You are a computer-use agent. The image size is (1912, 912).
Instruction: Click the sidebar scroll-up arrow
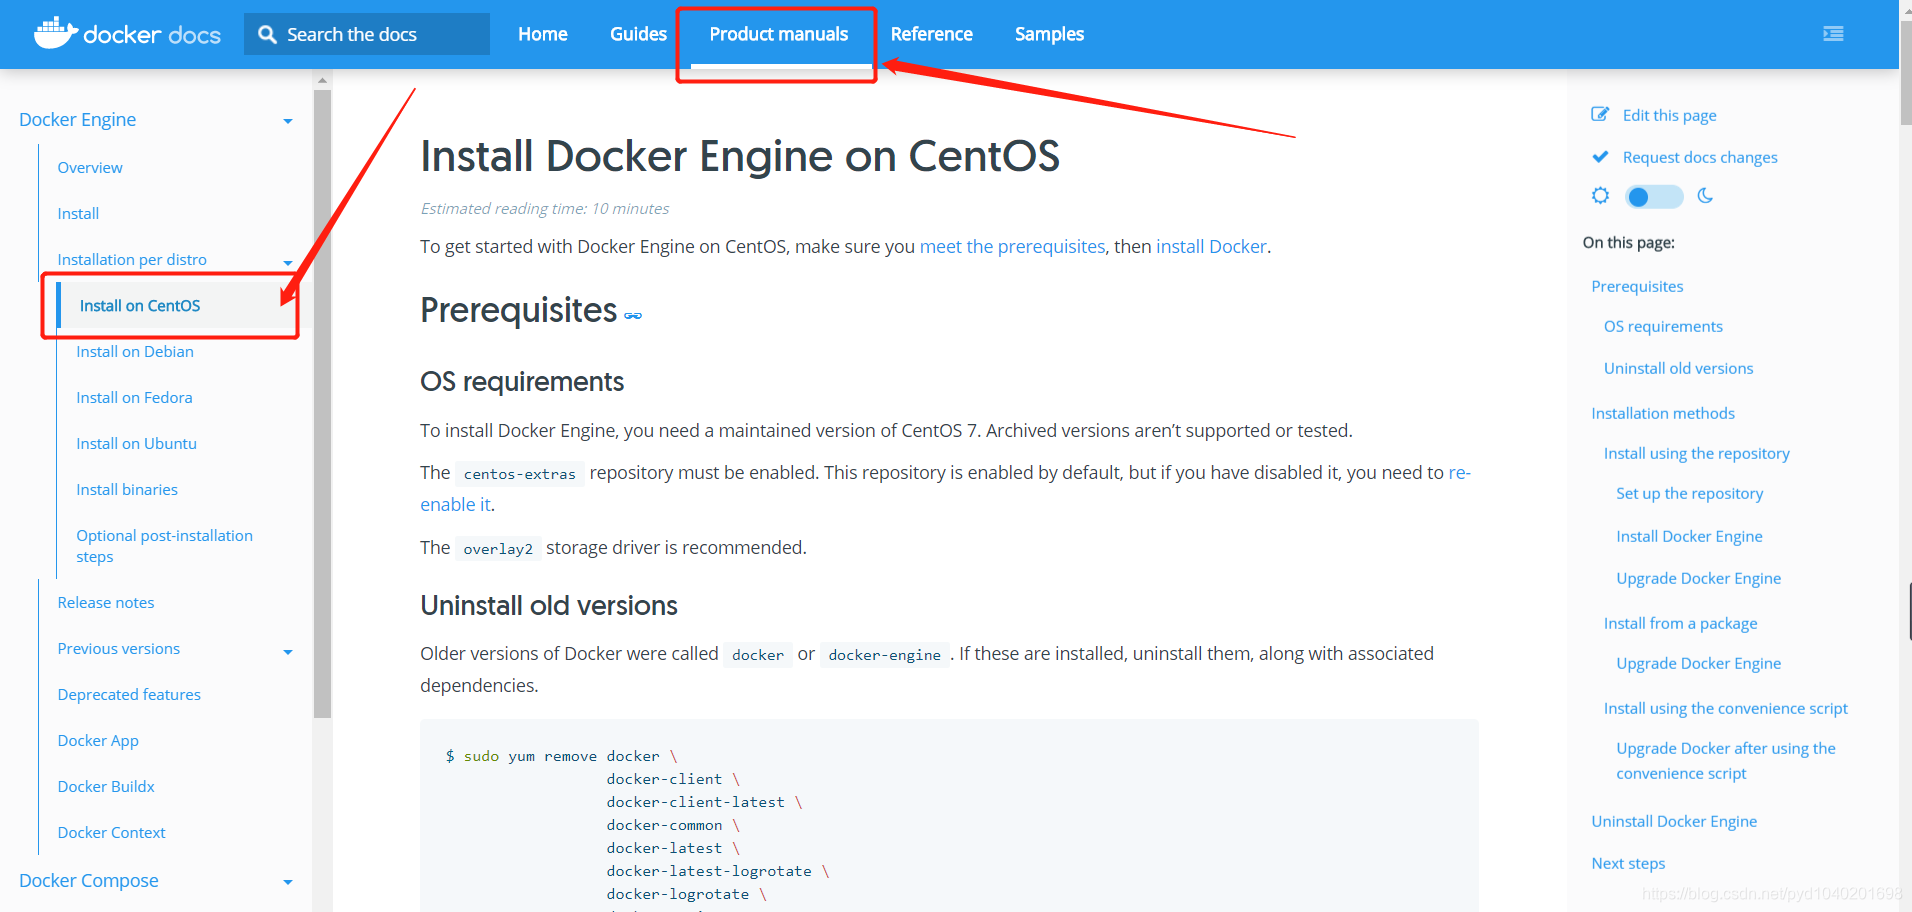point(322,80)
